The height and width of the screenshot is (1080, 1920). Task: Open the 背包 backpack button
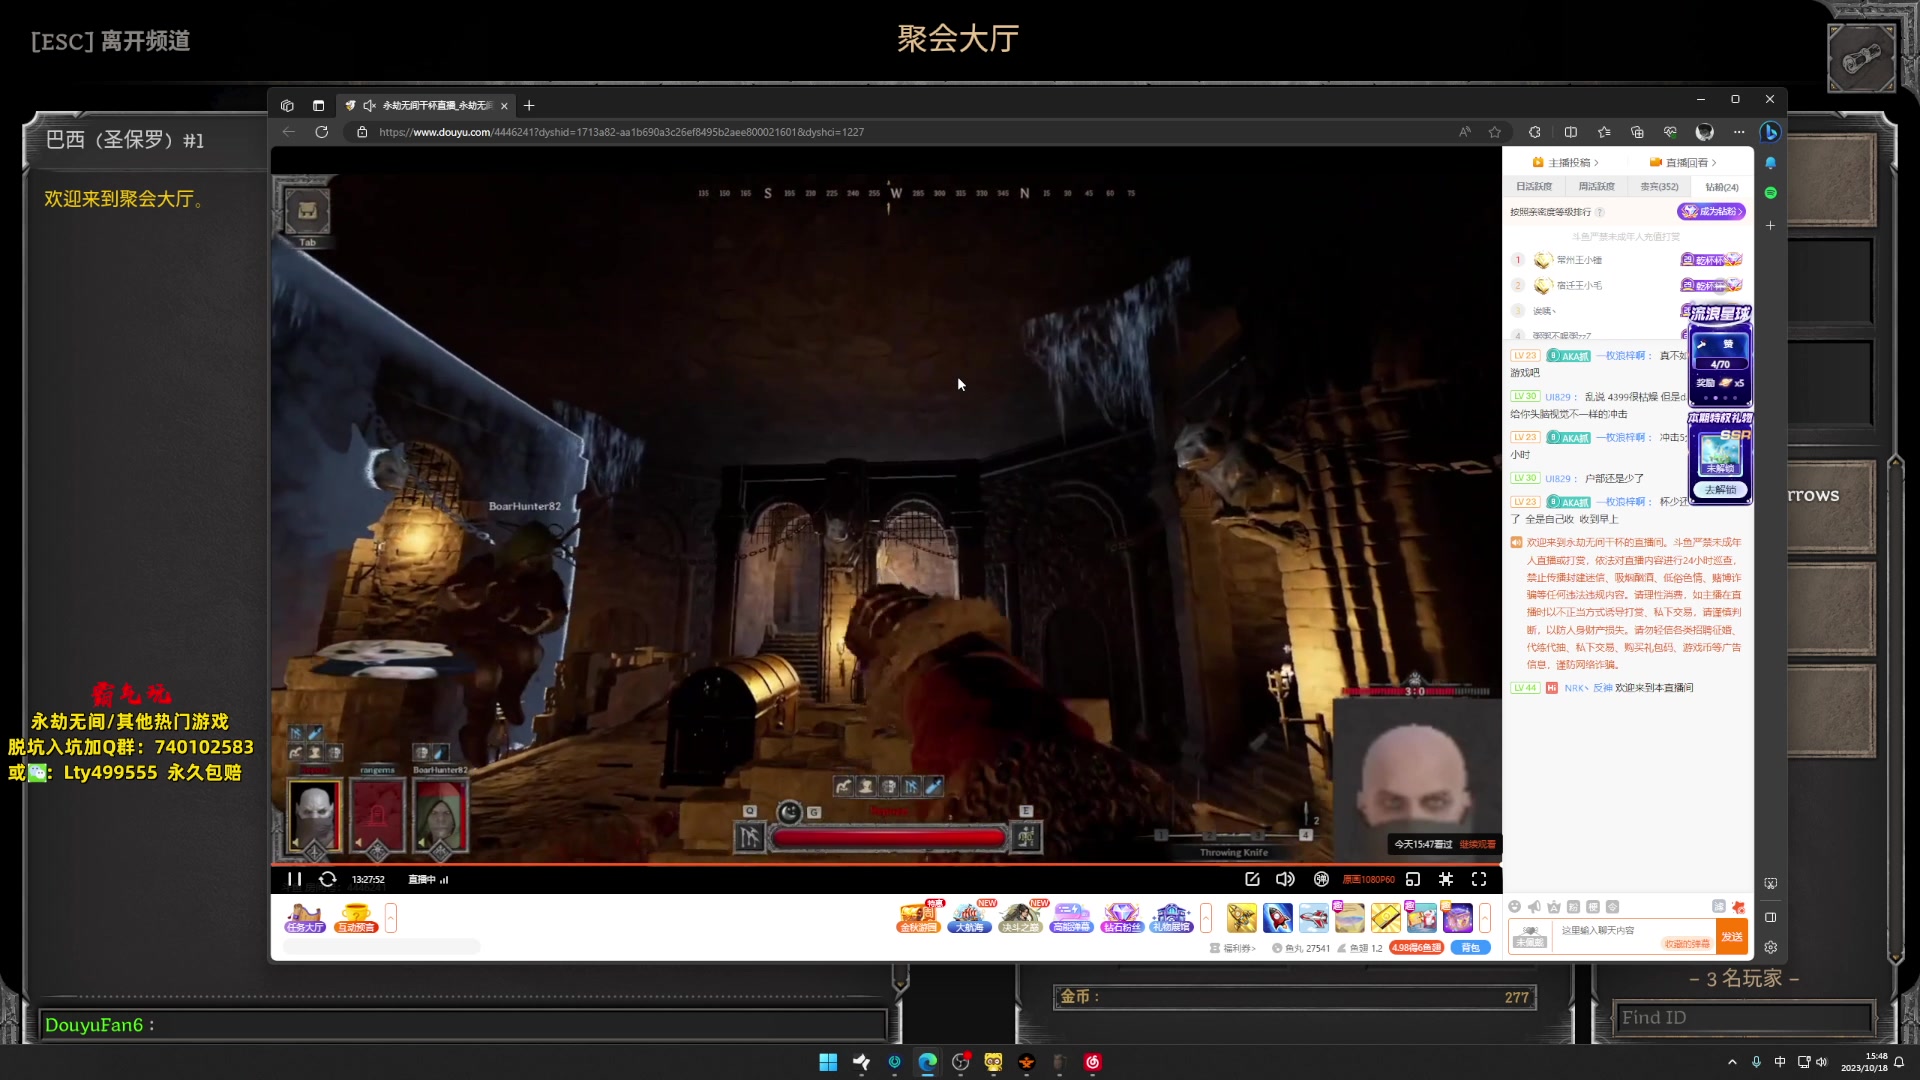1470,948
